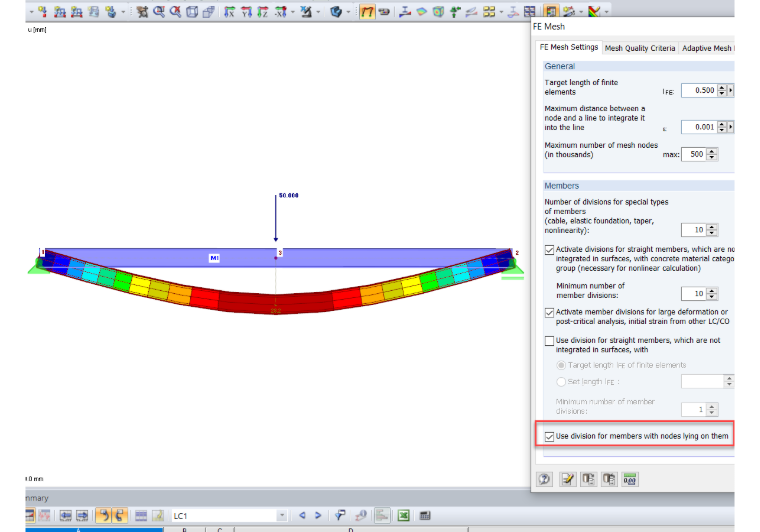Select the wireframe cube display icon
Image resolution: width=760 pixels, height=532 pixels.
(x=192, y=11)
